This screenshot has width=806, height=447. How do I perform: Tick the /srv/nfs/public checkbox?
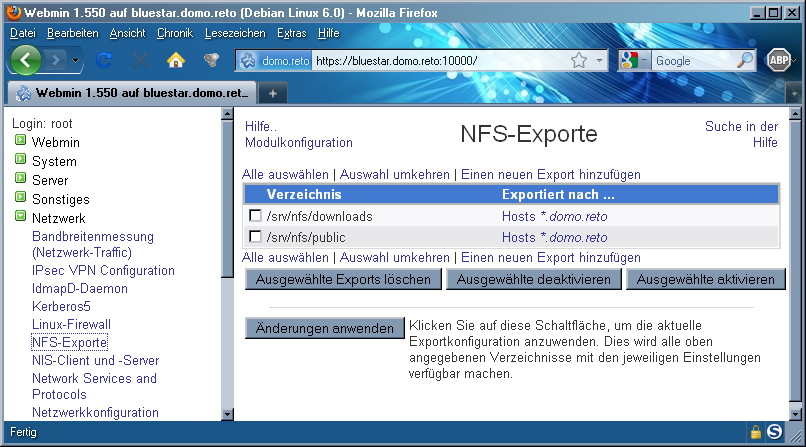pos(255,237)
